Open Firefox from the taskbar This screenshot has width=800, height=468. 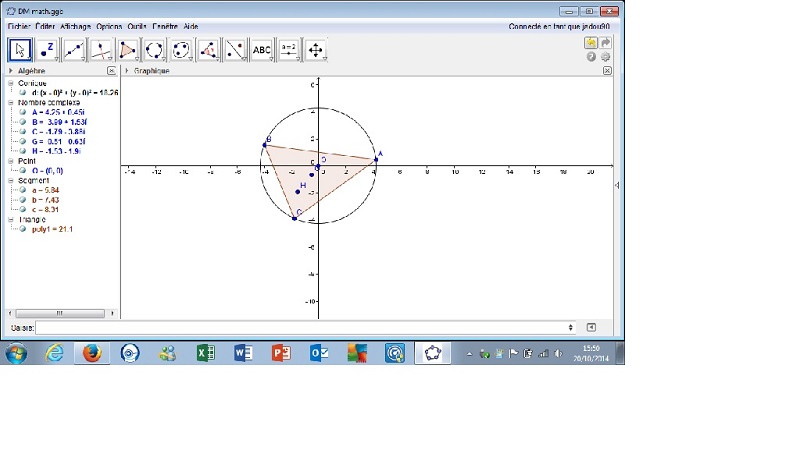[92, 353]
